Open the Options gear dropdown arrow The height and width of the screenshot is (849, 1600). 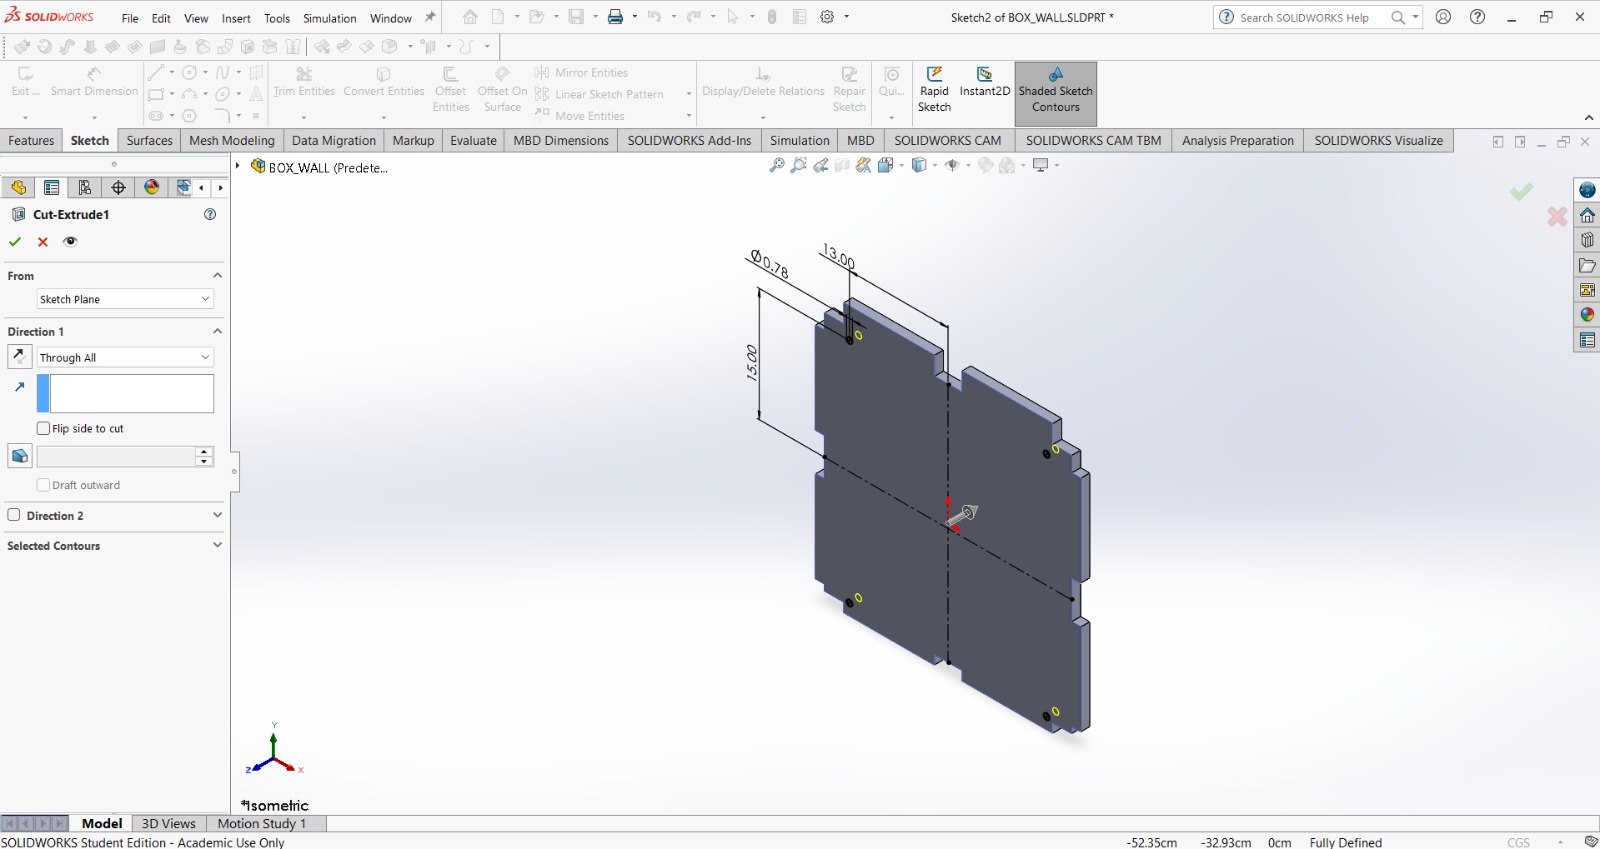847,17
